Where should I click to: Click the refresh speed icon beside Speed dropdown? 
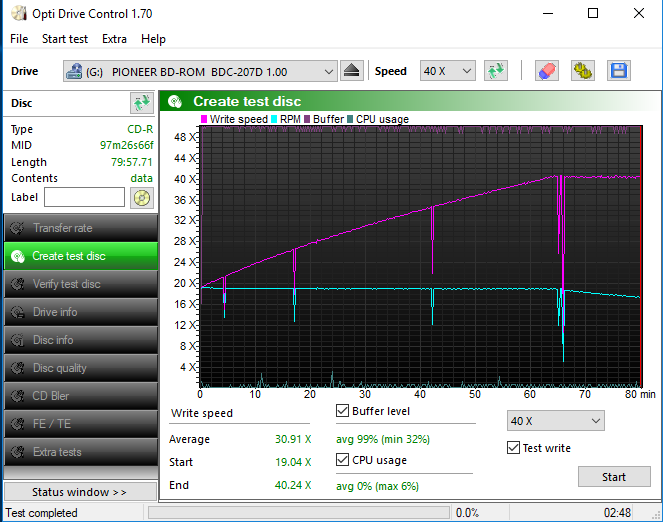click(496, 71)
